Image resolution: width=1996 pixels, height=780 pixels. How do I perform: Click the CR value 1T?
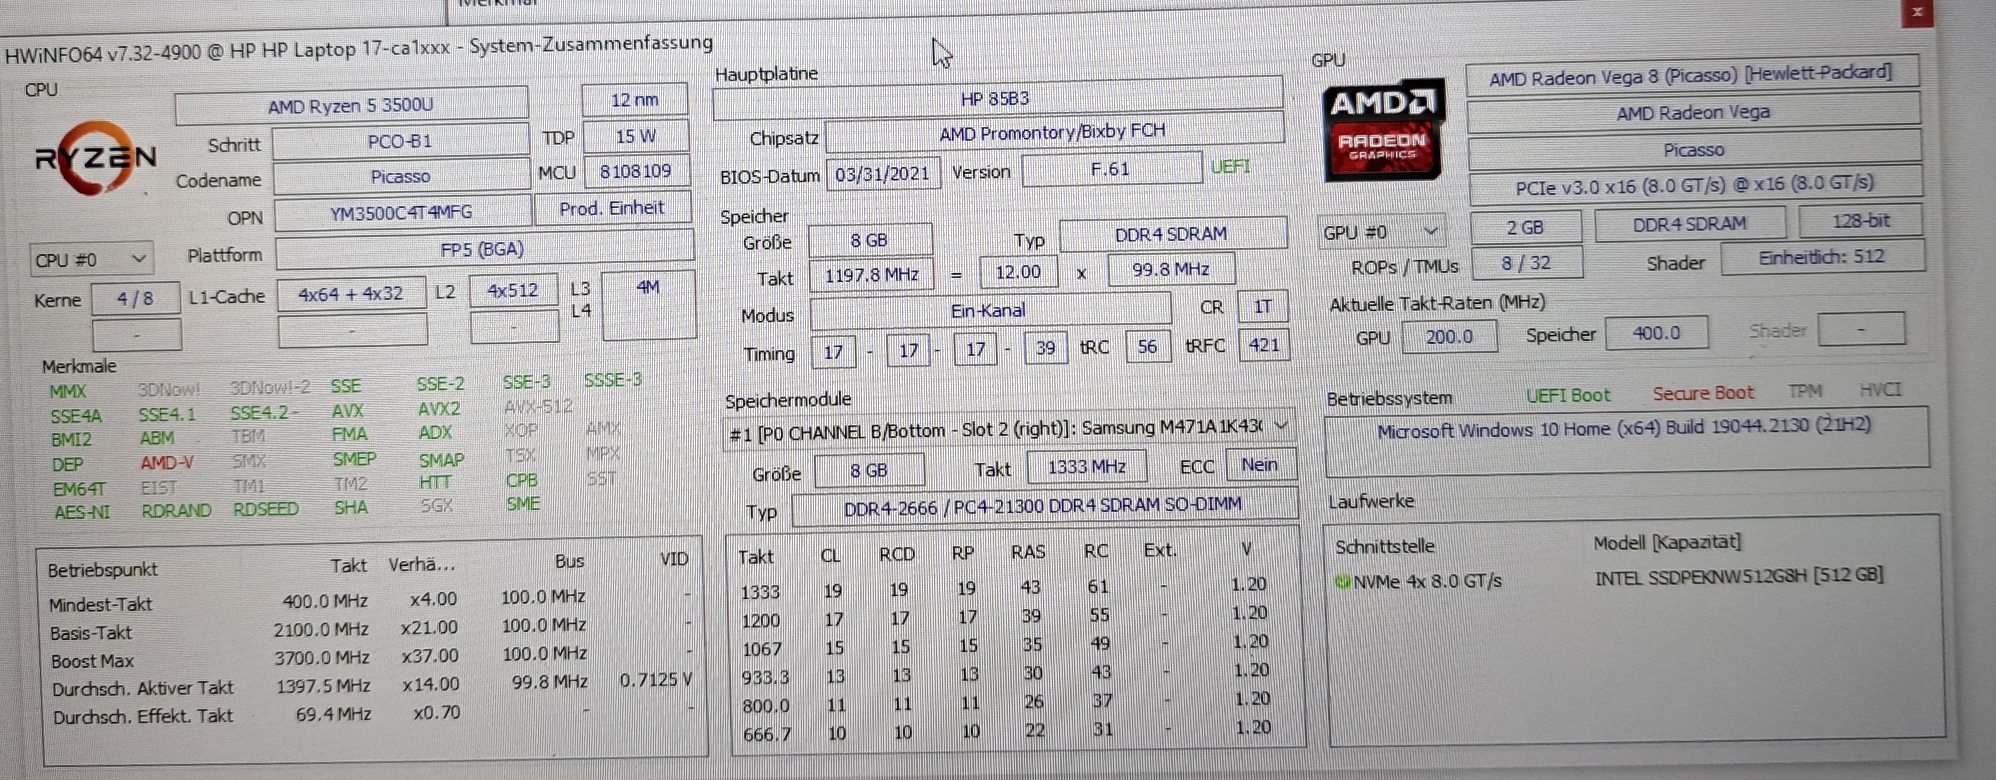tap(1262, 307)
